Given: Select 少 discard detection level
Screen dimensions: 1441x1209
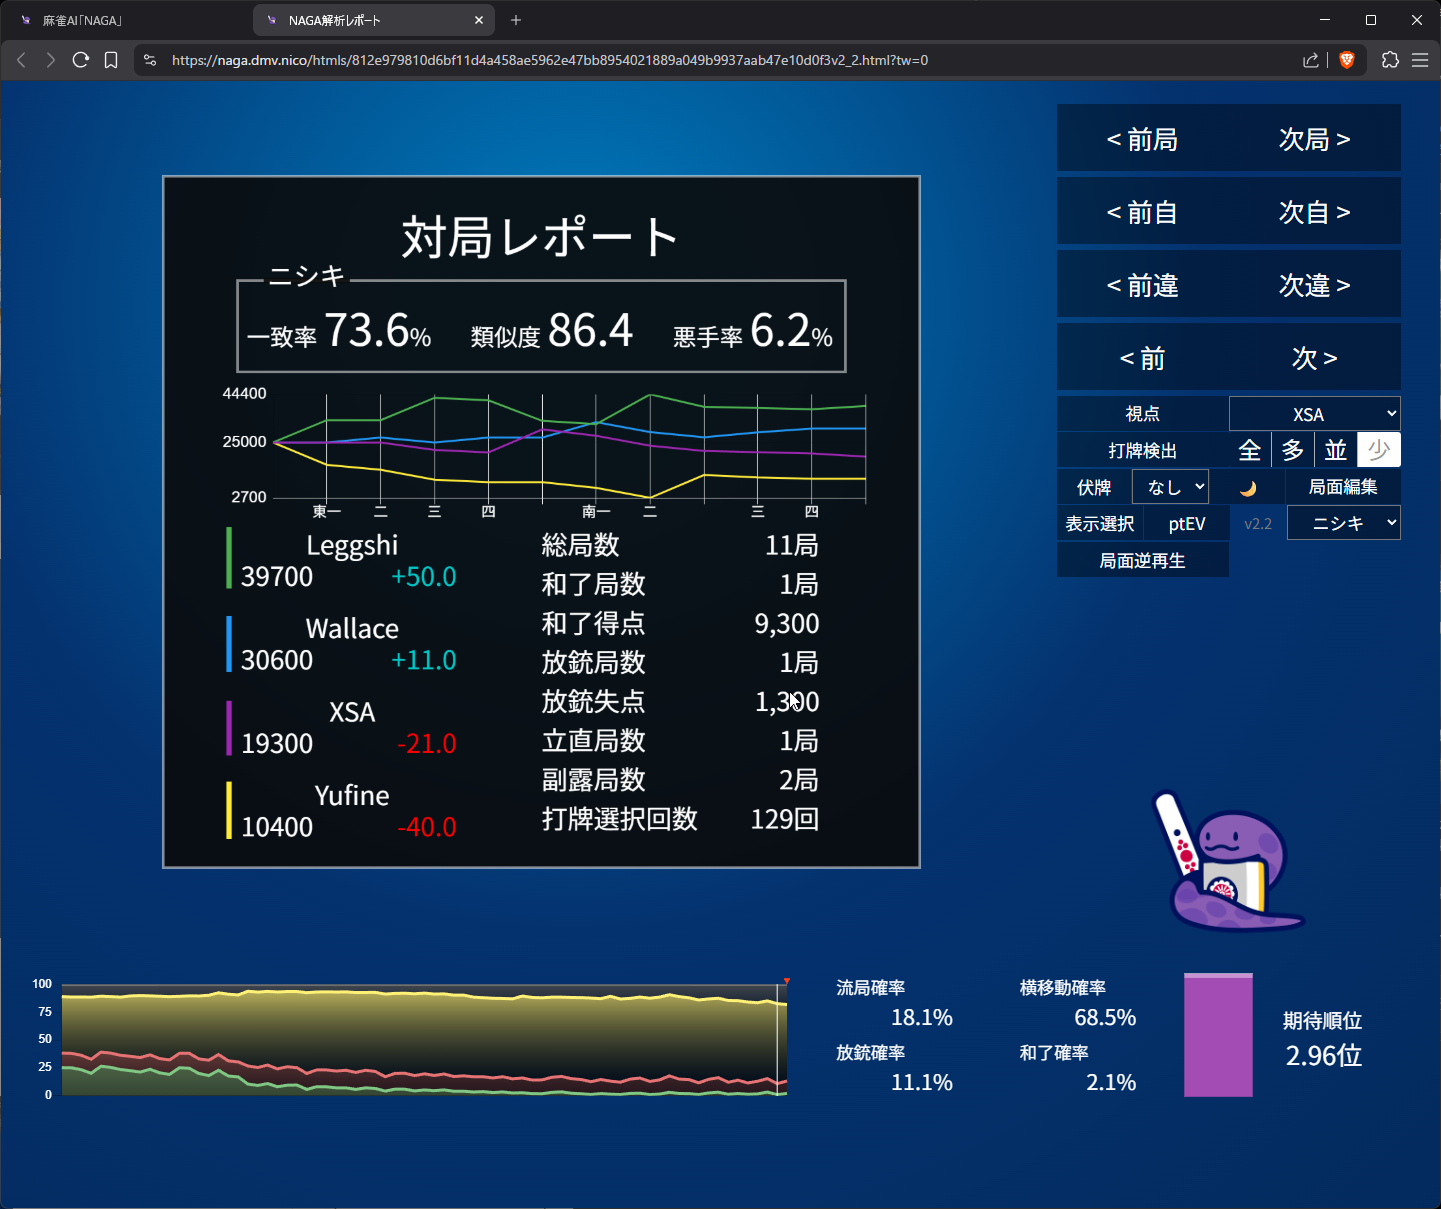Looking at the screenshot, I should [x=1379, y=450].
